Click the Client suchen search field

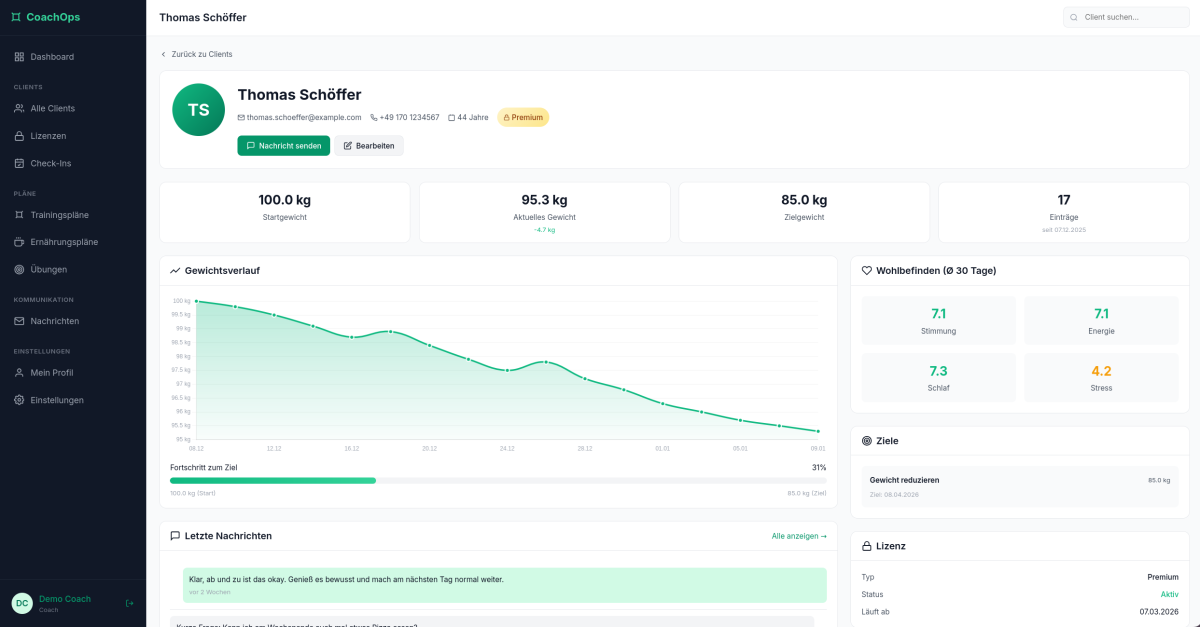pyautogui.click(x=1126, y=17)
